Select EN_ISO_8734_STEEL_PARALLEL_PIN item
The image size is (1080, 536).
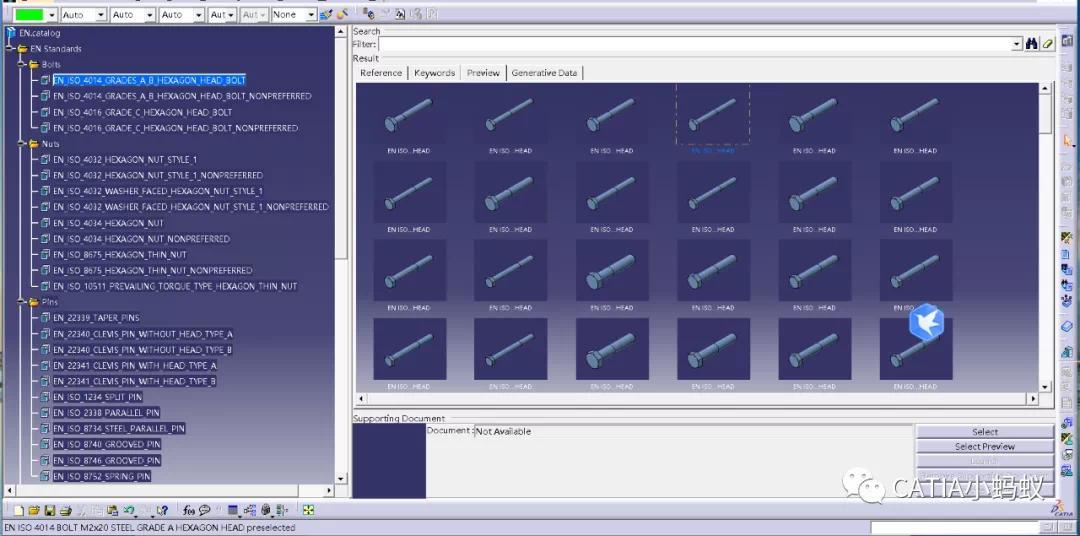pos(119,429)
